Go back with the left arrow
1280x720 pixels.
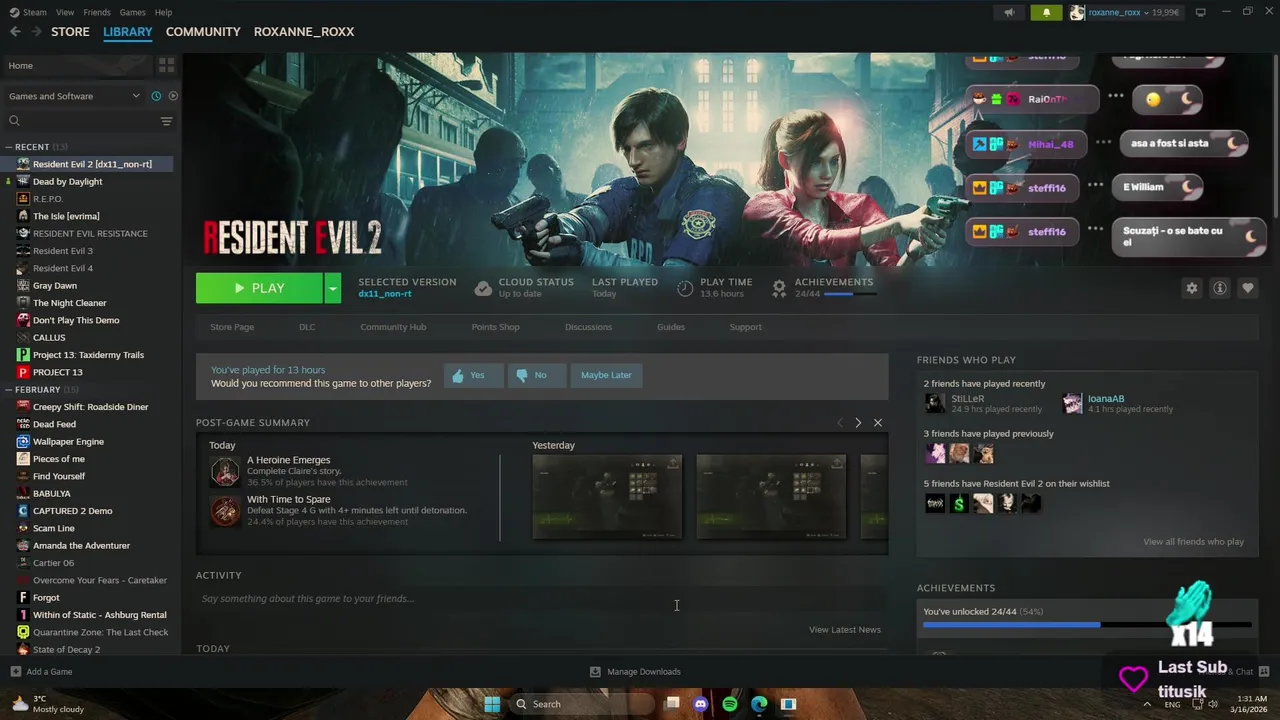click(x=15, y=32)
